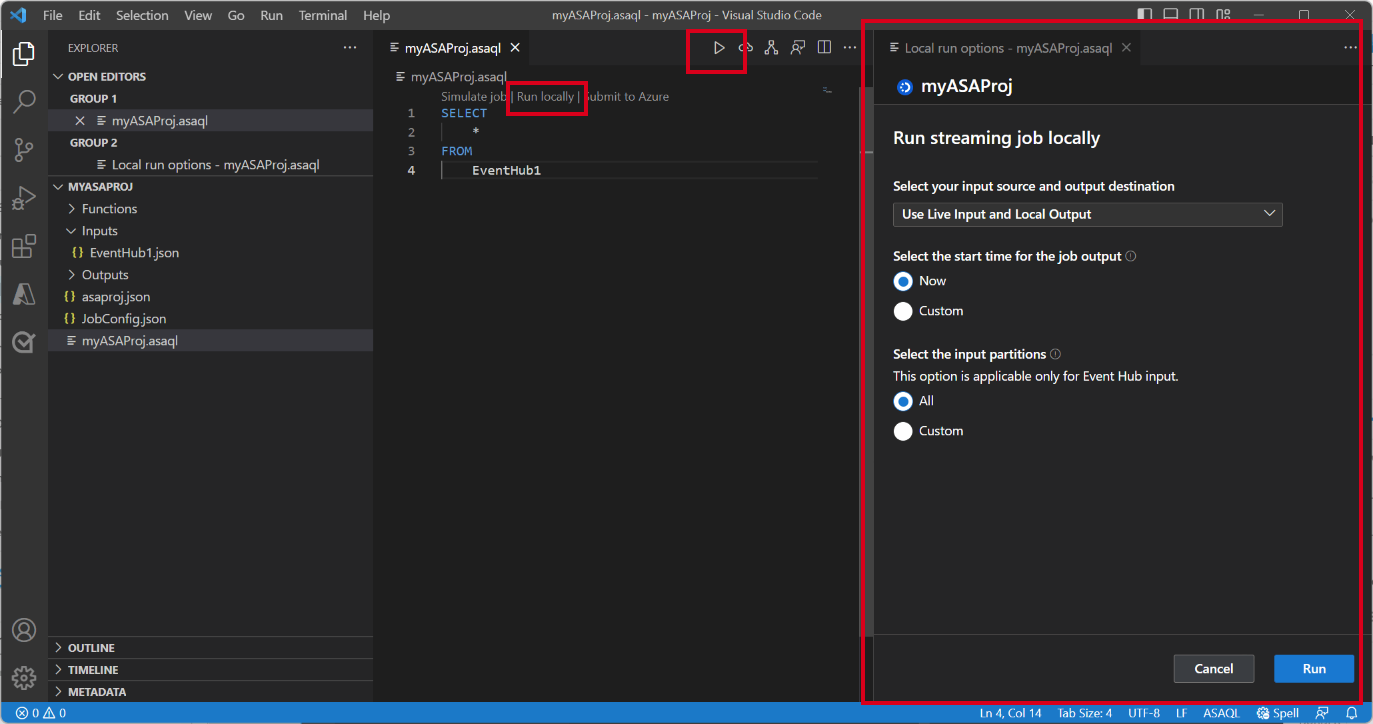Click the Spell checker indicator in the status bar
Image resolution: width=1373 pixels, height=724 pixels.
[1279, 713]
